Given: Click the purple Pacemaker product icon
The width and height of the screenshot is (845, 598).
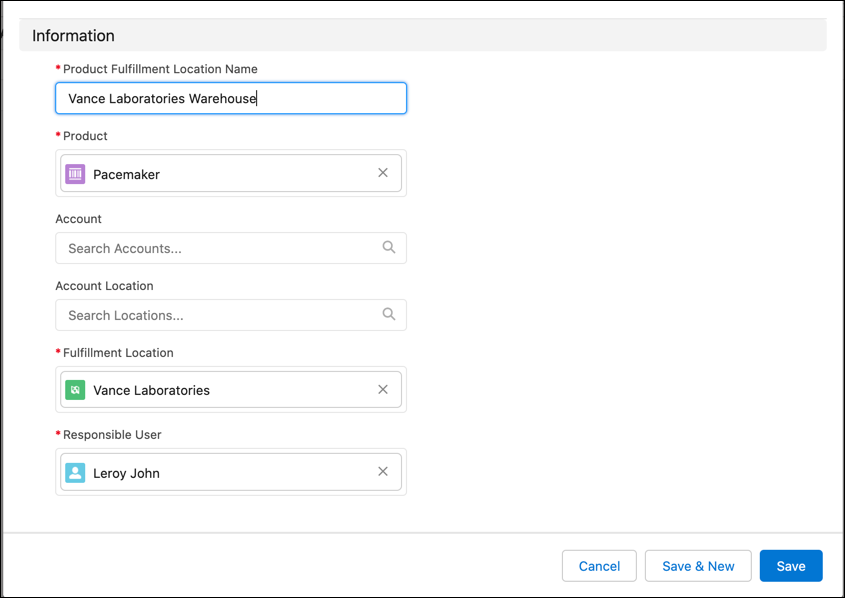Looking at the screenshot, I should click(x=75, y=174).
